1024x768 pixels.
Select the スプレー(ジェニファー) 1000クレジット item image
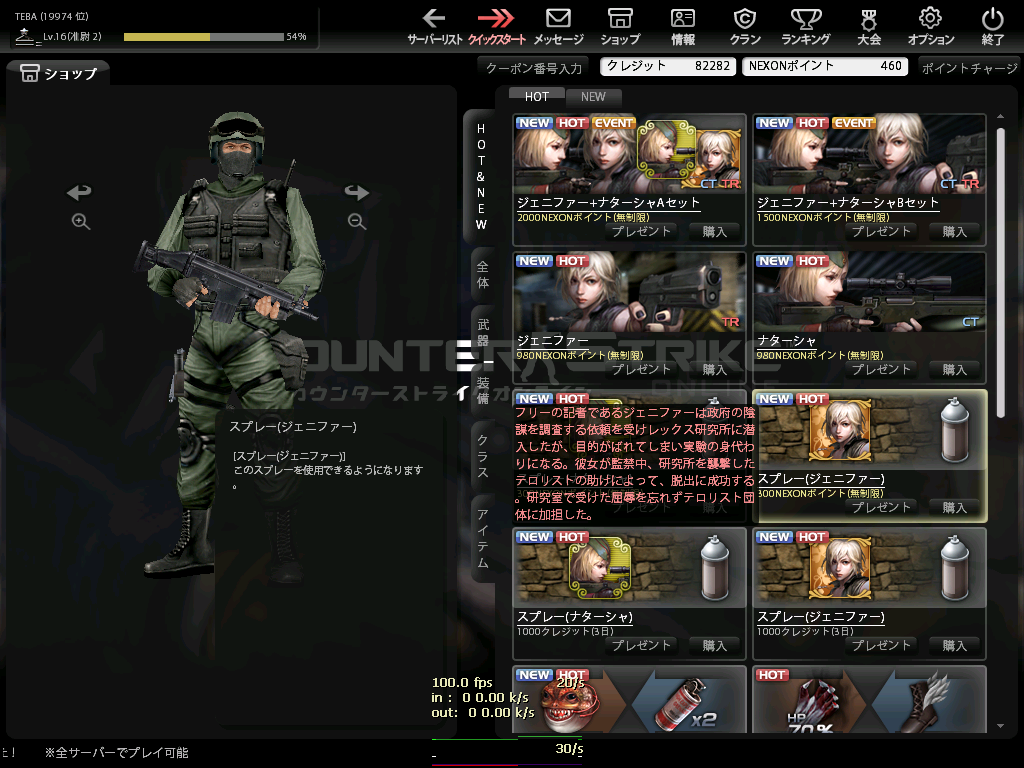point(869,568)
